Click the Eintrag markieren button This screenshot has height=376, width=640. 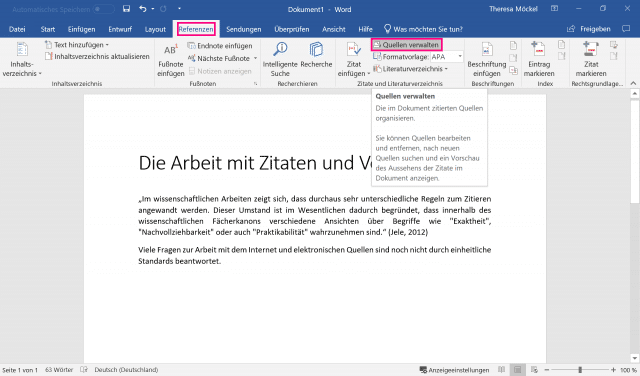(539, 60)
